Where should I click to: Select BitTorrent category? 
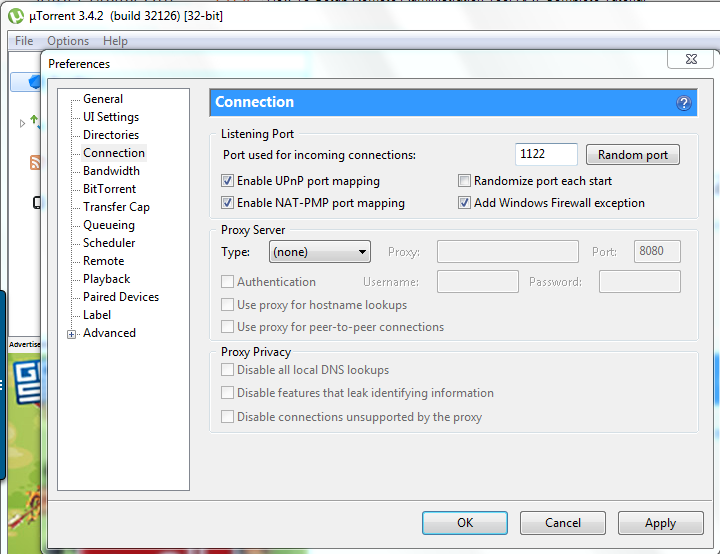tap(109, 189)
